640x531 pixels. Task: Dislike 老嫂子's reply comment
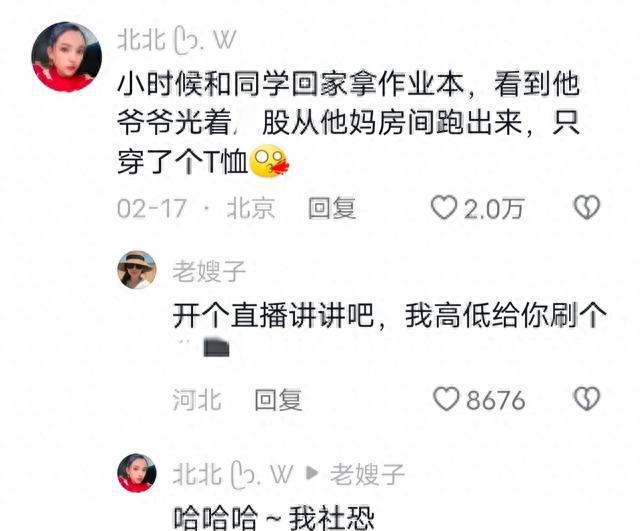click(587, 399)
